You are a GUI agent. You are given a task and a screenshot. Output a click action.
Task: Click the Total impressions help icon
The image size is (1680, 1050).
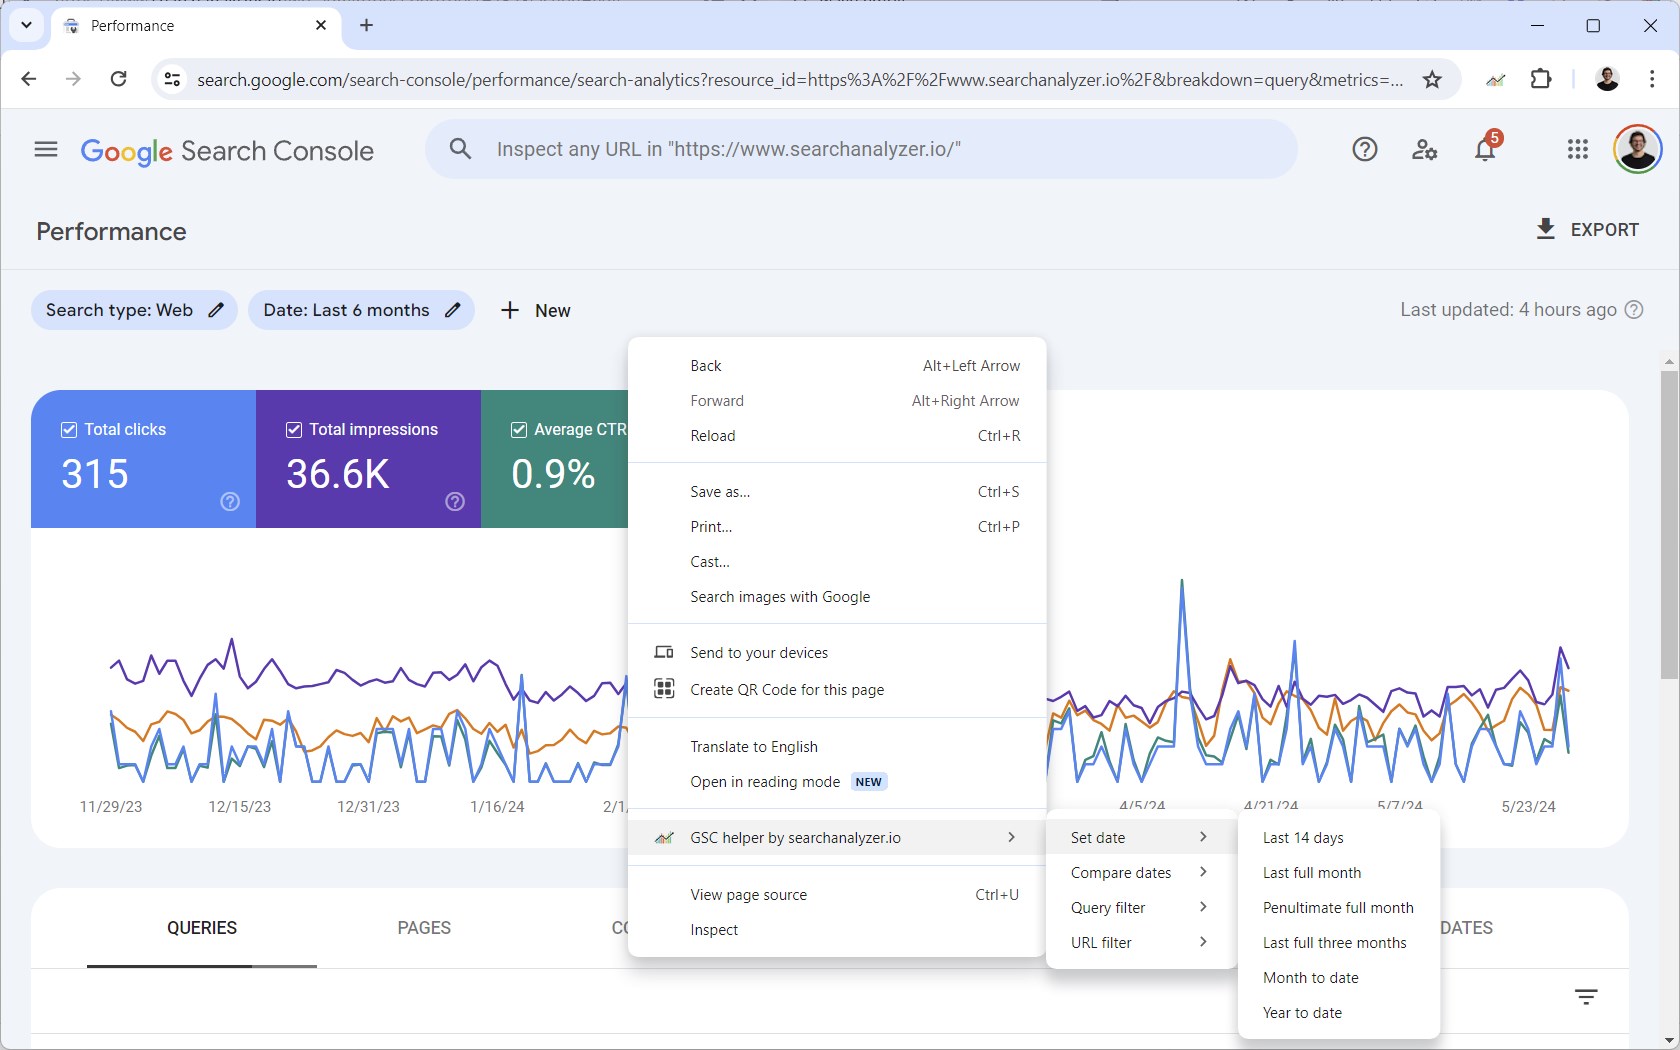(455, 502)
